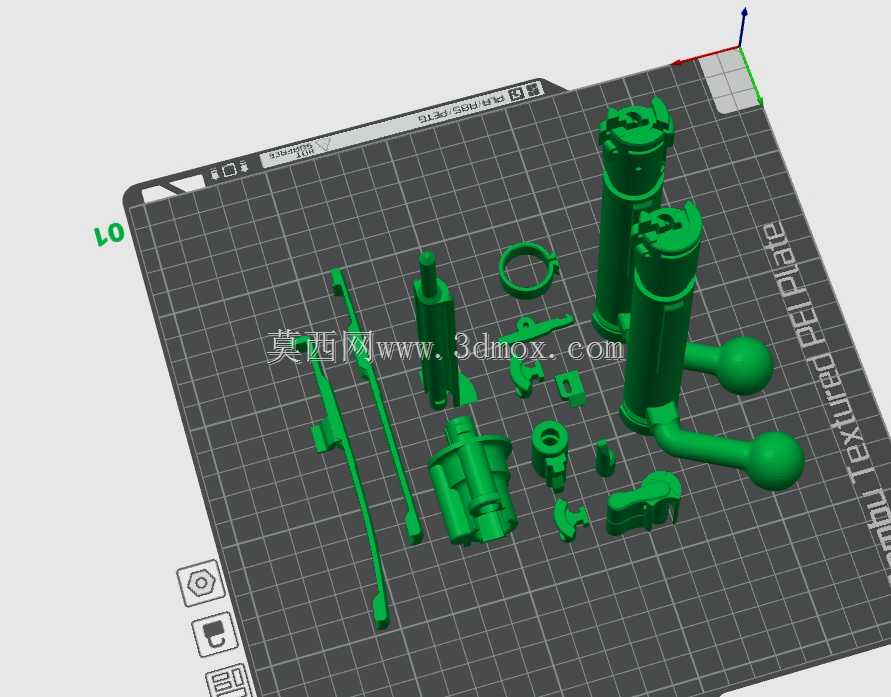The height and width of the screenshot is (697, 891).
Task: Select the small slotted rectangular block
Action: [x=570, y=389]
